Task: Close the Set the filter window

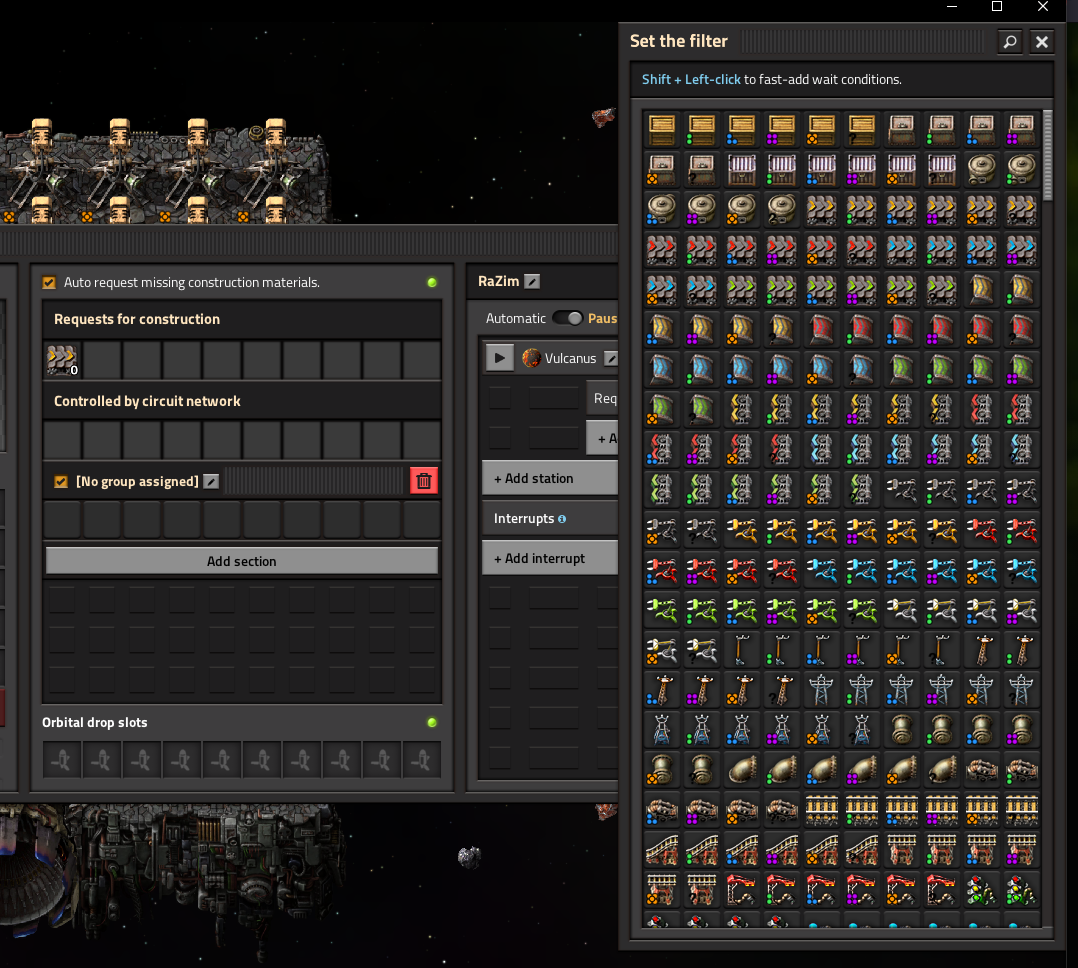Action: tap(1042, 41)
